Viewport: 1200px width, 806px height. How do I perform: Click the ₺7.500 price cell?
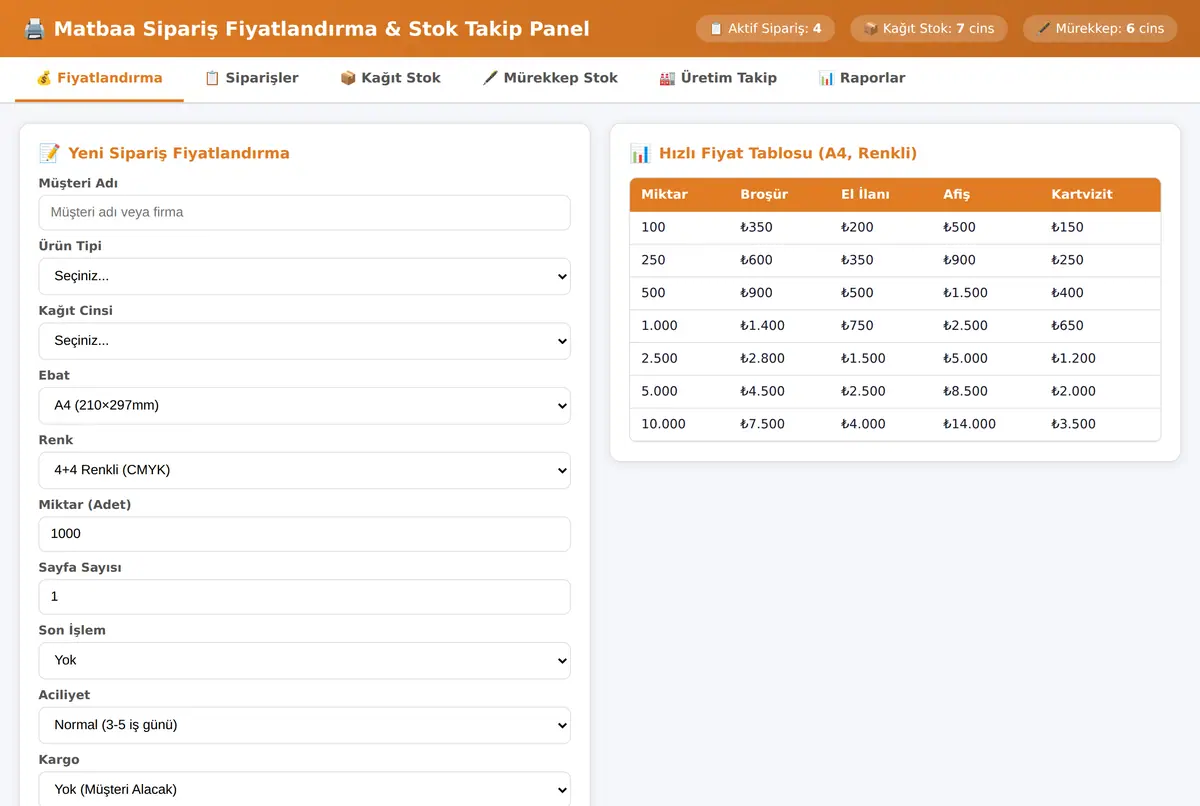coord(779,424)
